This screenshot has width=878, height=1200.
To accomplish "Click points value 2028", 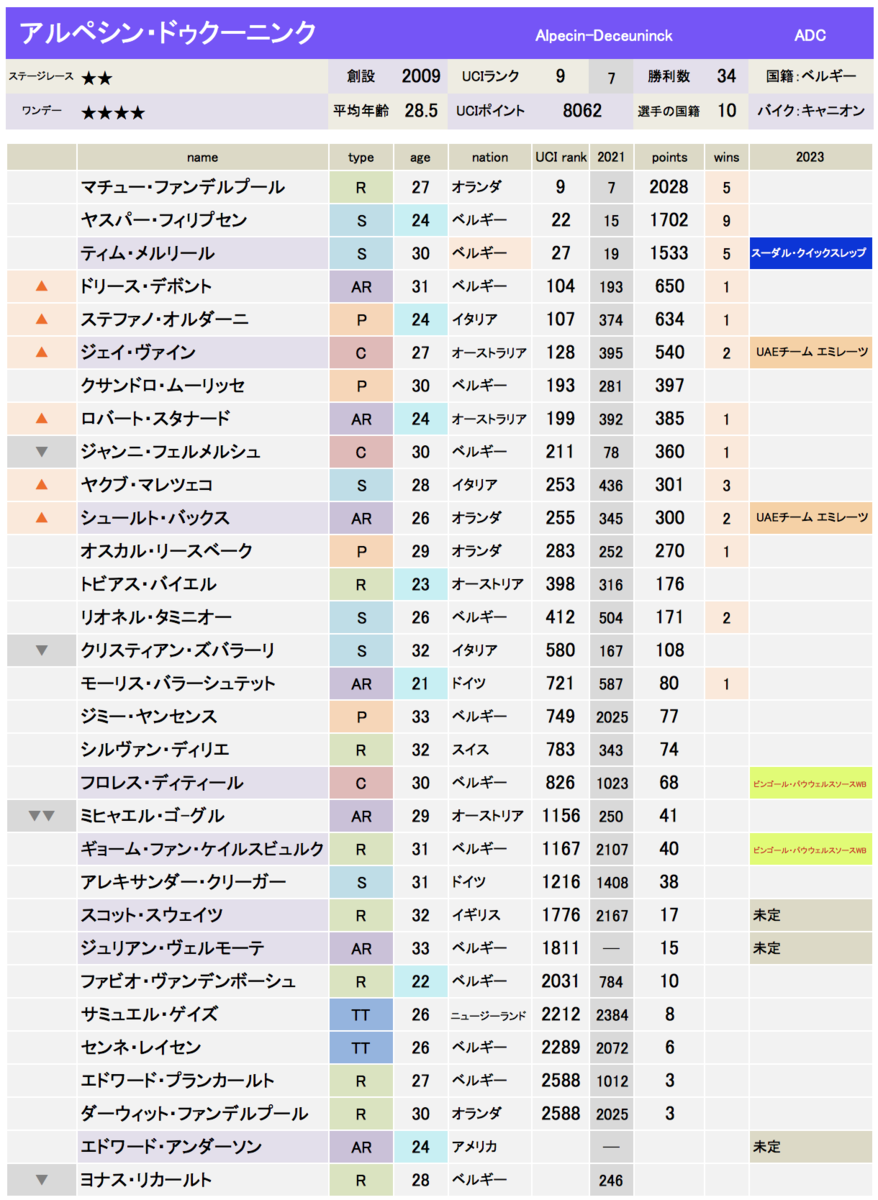I will [x=668, y=187].
